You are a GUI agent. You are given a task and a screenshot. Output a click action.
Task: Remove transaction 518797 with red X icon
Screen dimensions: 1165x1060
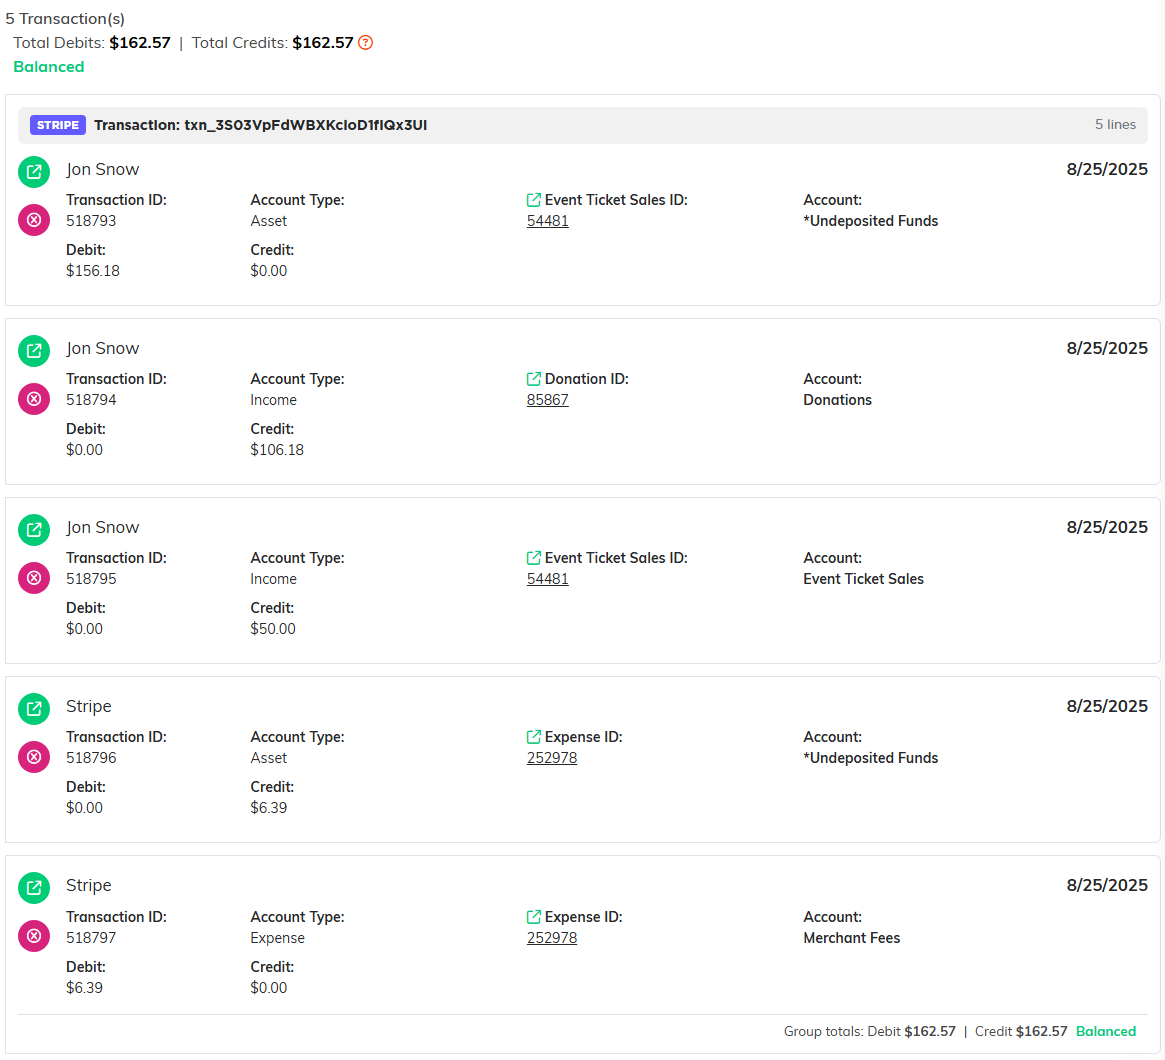(x=33, y=936)
